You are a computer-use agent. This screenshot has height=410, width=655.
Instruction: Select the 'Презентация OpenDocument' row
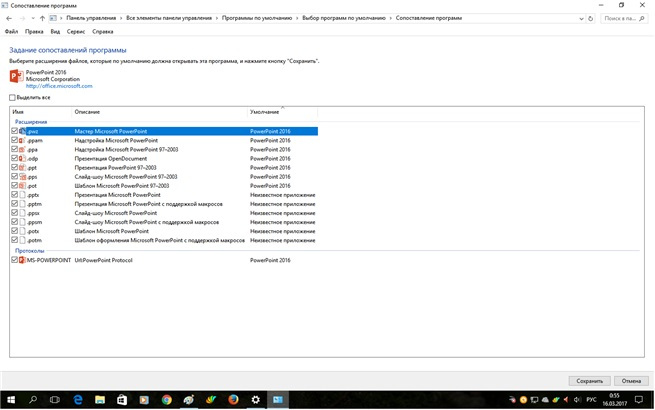(x=163, y=159)
